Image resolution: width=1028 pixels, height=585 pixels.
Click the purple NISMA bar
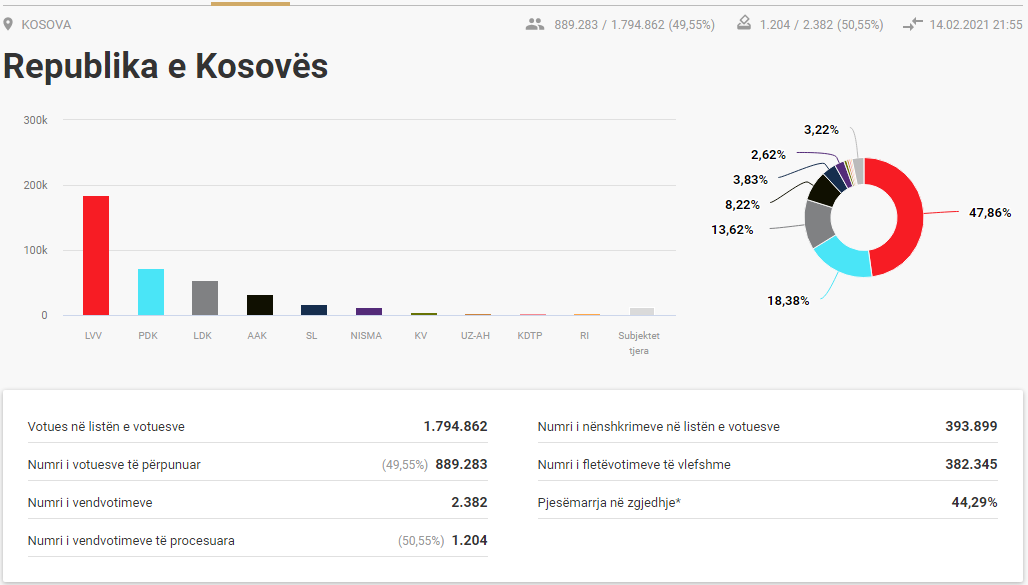[369, 312]
